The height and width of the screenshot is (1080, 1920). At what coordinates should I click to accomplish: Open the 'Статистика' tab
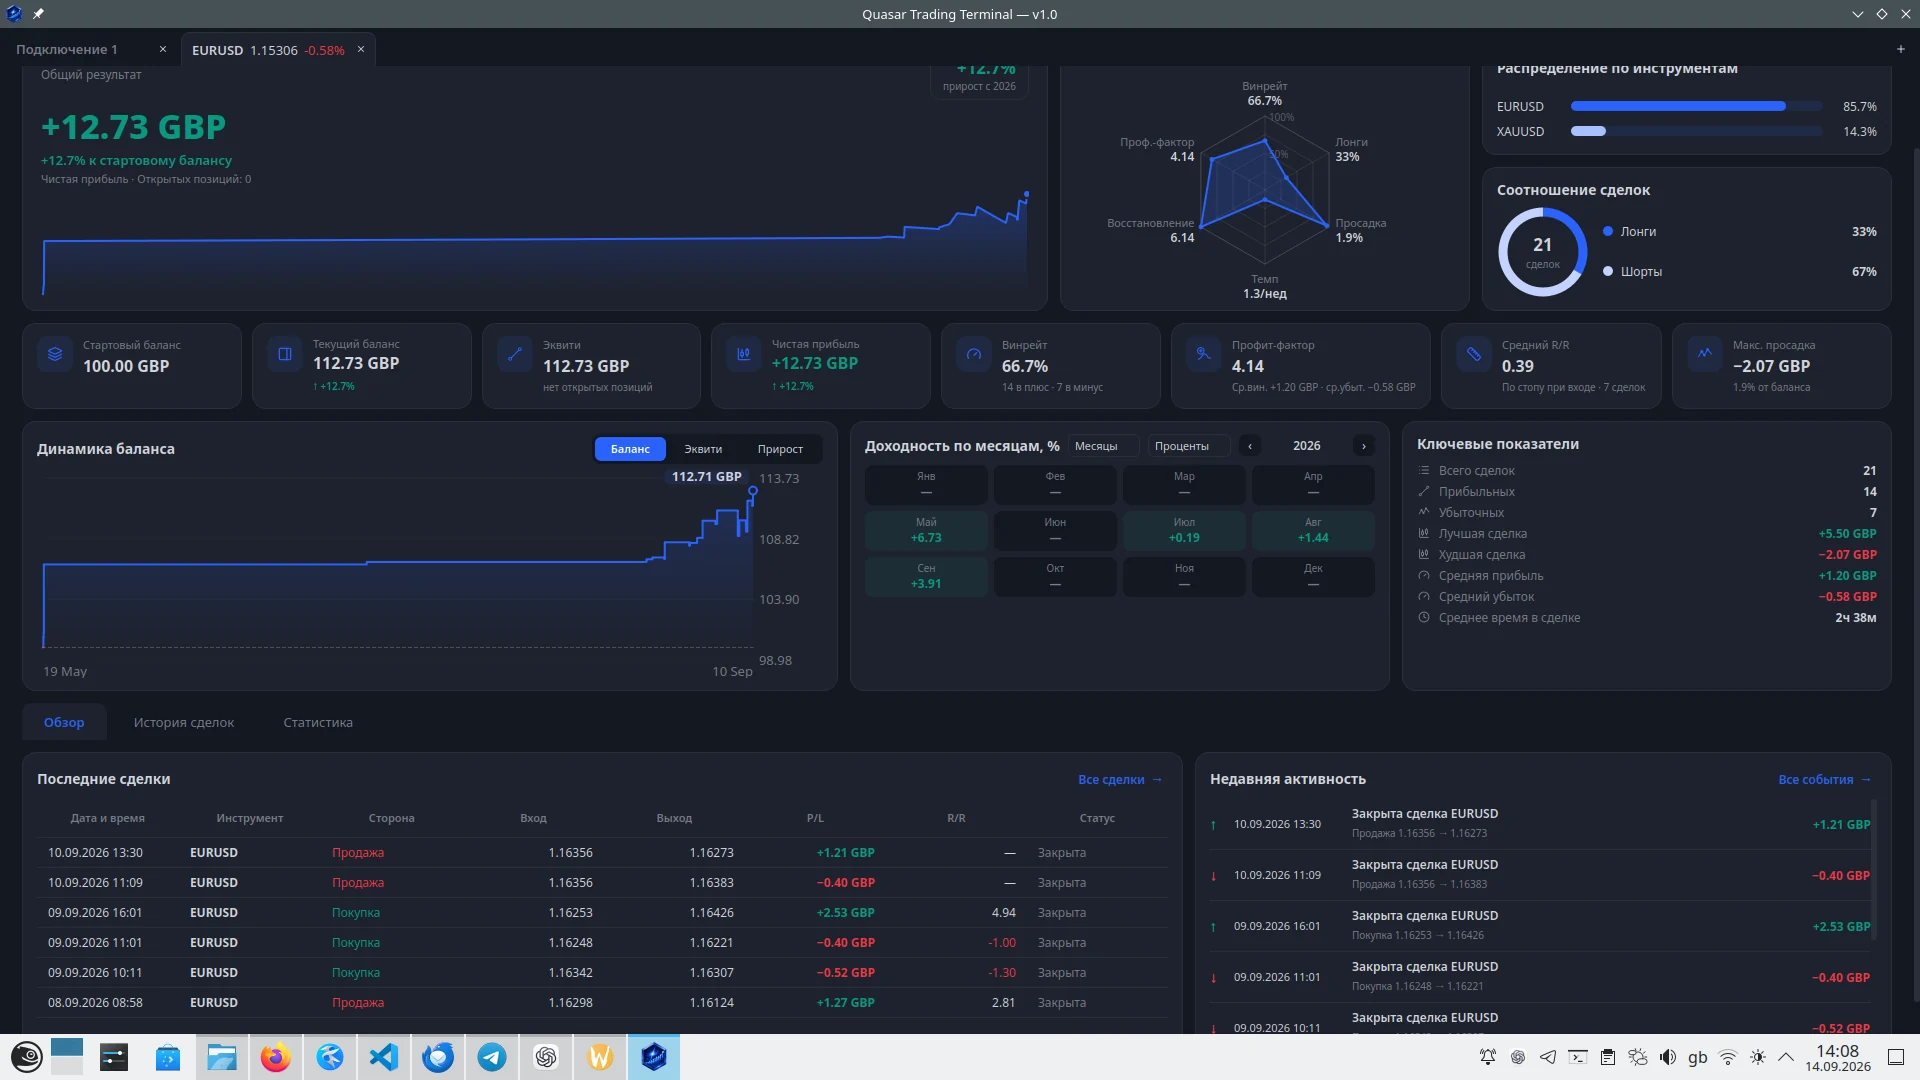click(x=318, y=722)
